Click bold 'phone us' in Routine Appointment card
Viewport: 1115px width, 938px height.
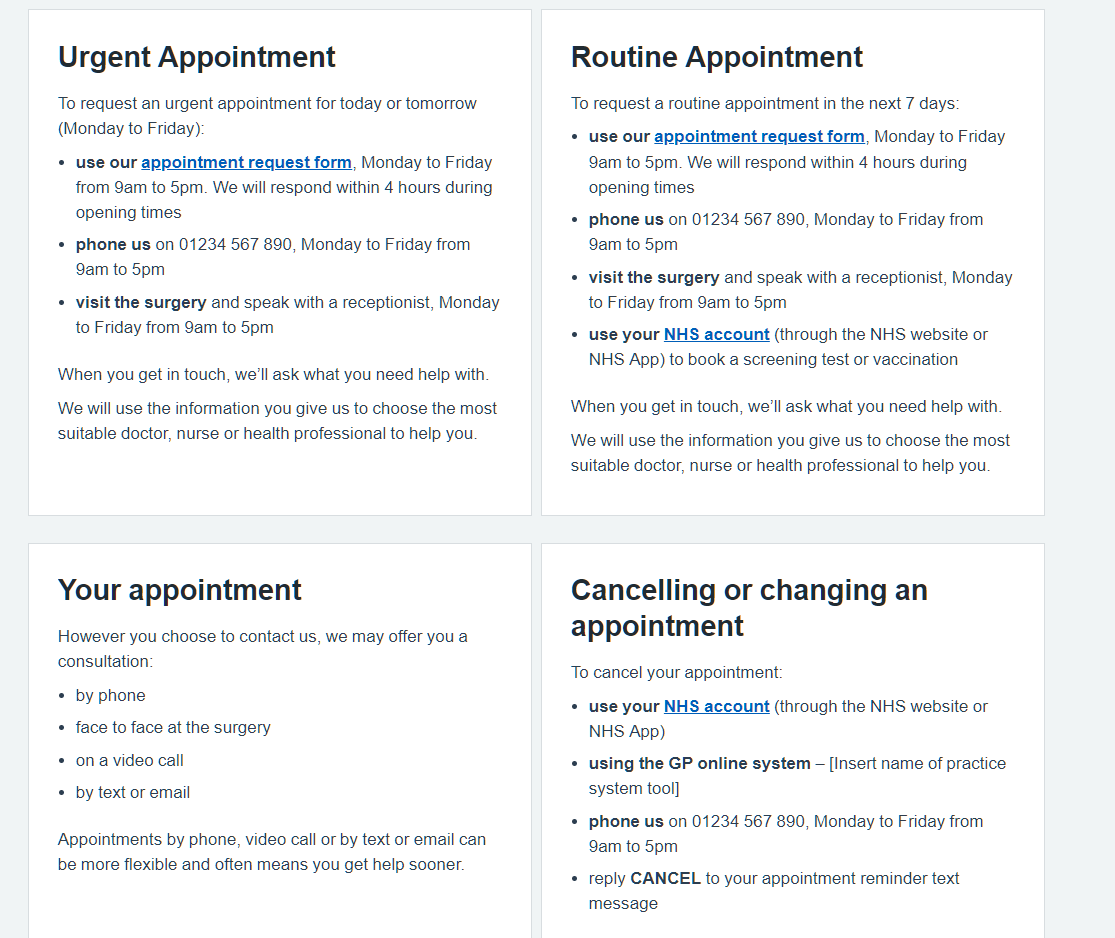tap(626, 219)
